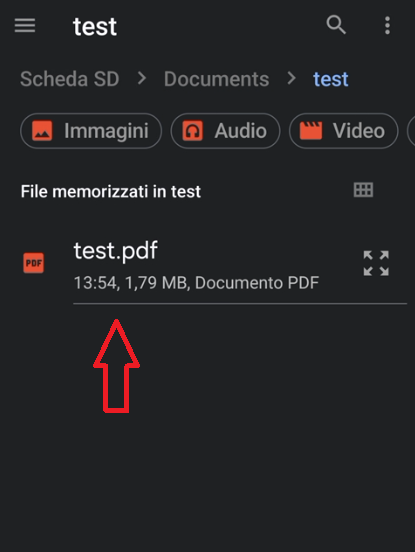Image resolution: width=415 pixels, height=552 pixels.
Task: Navigate to Documents breadcrumb folder
Action: 216,79
